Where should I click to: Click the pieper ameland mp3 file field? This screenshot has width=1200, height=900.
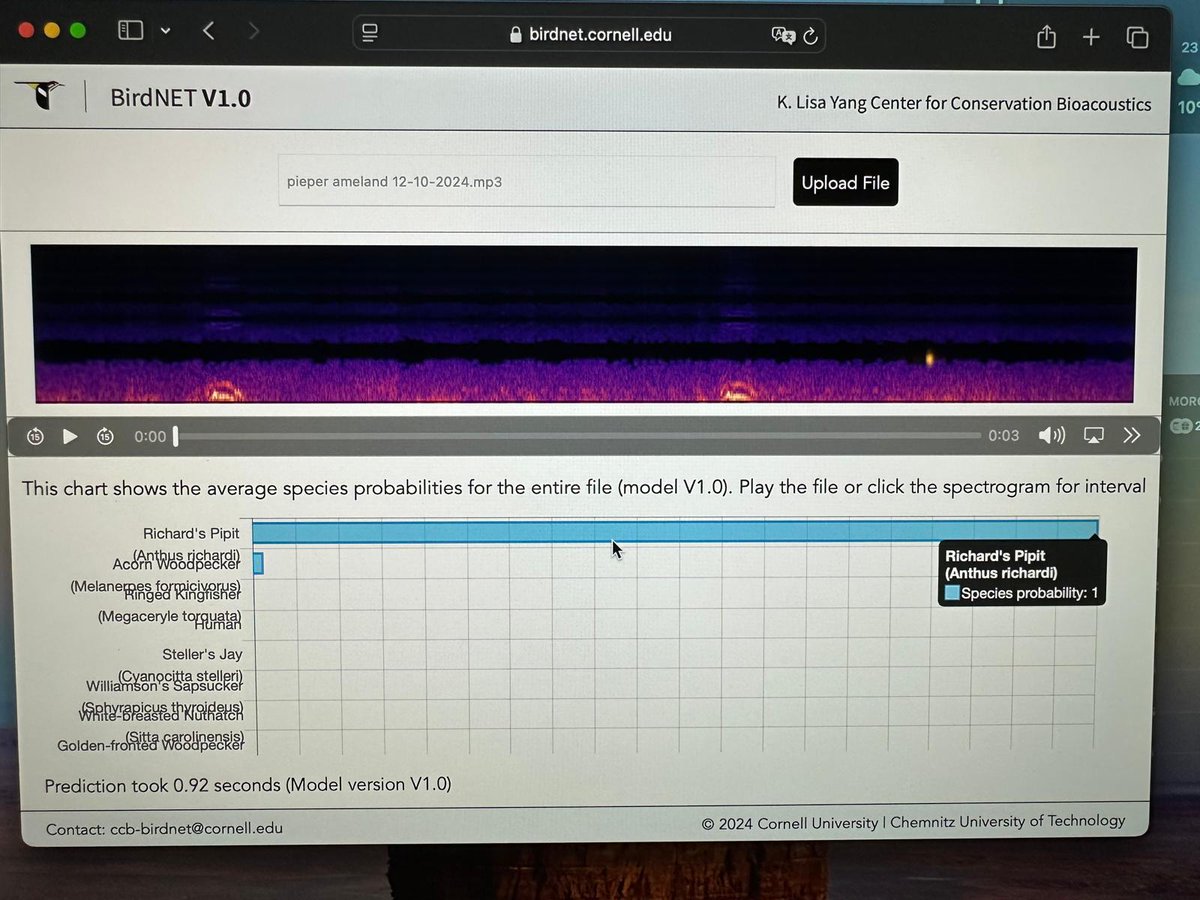tap(527, 181)
